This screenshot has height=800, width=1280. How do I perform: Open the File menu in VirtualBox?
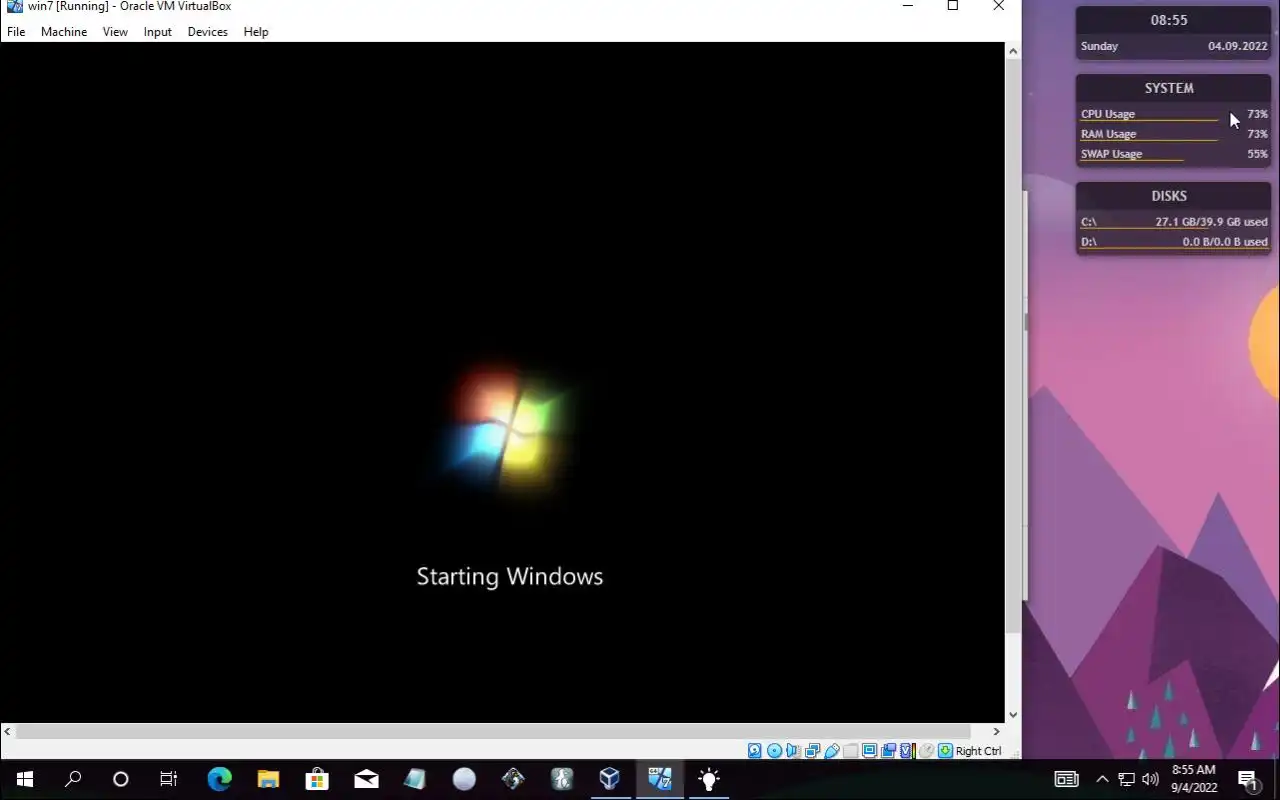16,32
